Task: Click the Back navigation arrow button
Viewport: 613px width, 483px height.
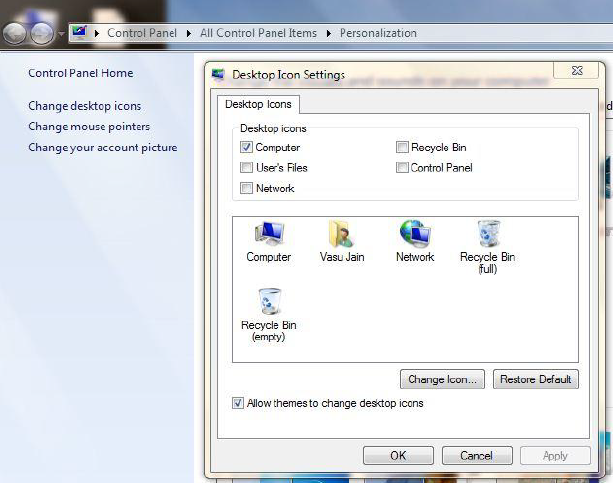Action: 14,33
